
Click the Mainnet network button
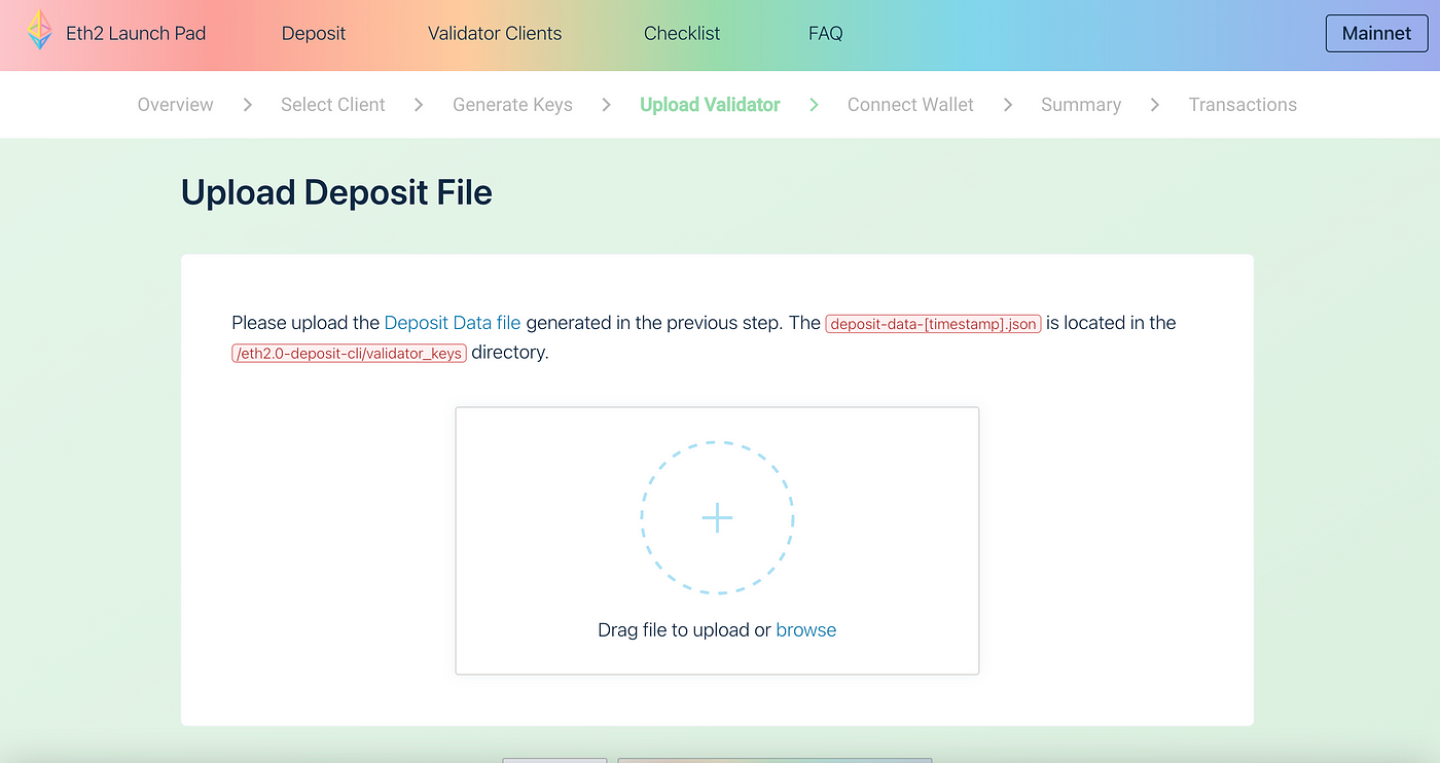[1376, 33]
